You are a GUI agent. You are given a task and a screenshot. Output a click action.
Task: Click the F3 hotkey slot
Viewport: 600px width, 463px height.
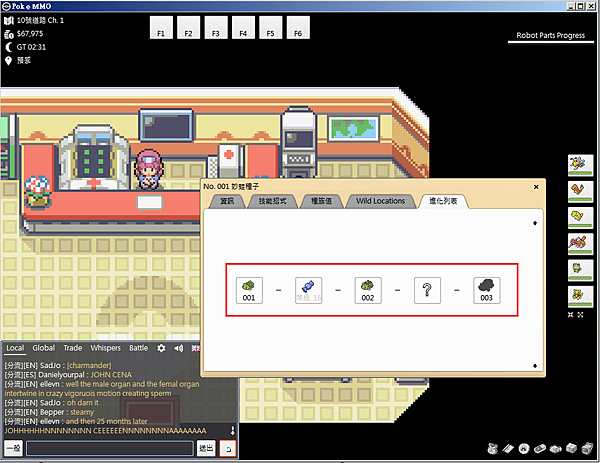[216, 27]
